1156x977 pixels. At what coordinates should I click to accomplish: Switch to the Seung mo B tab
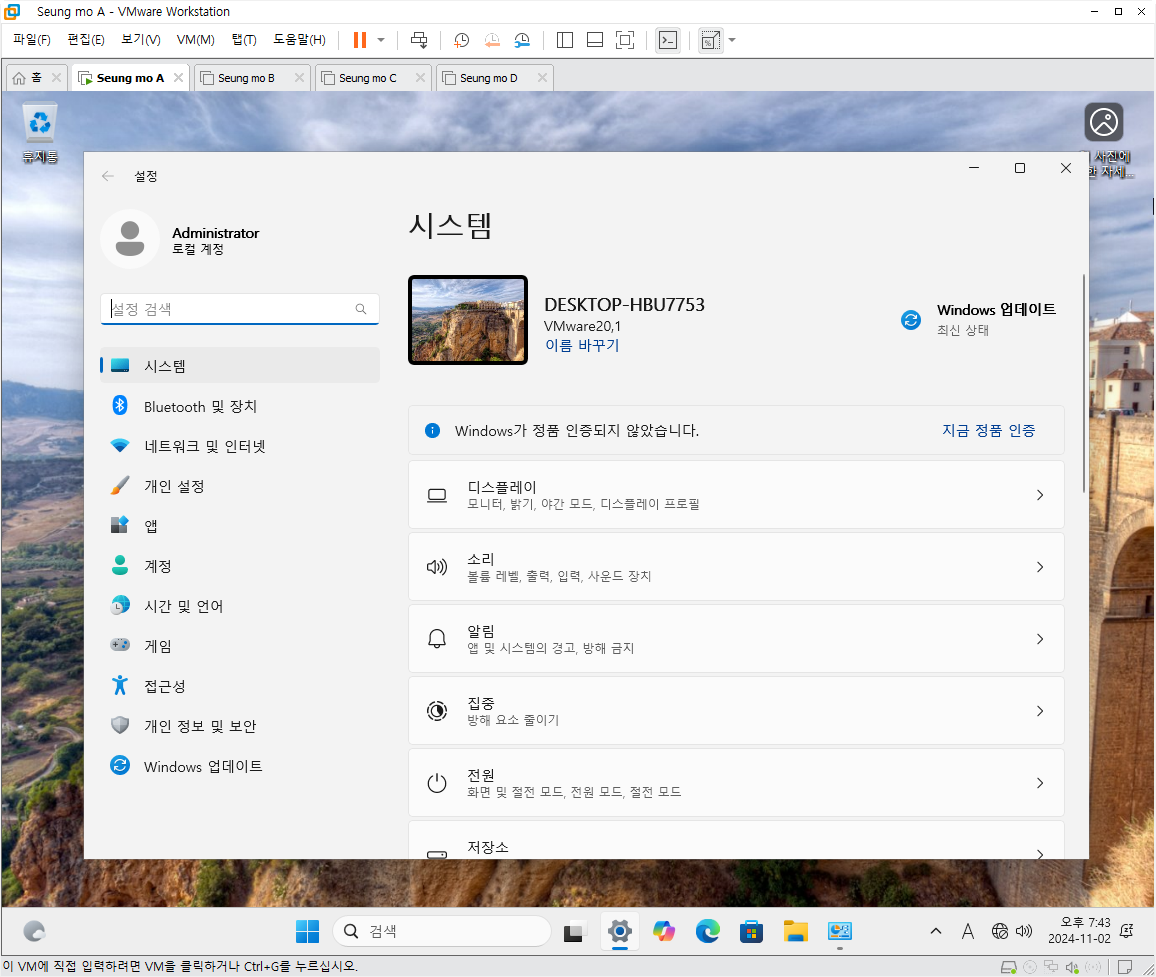pos(246,78)
